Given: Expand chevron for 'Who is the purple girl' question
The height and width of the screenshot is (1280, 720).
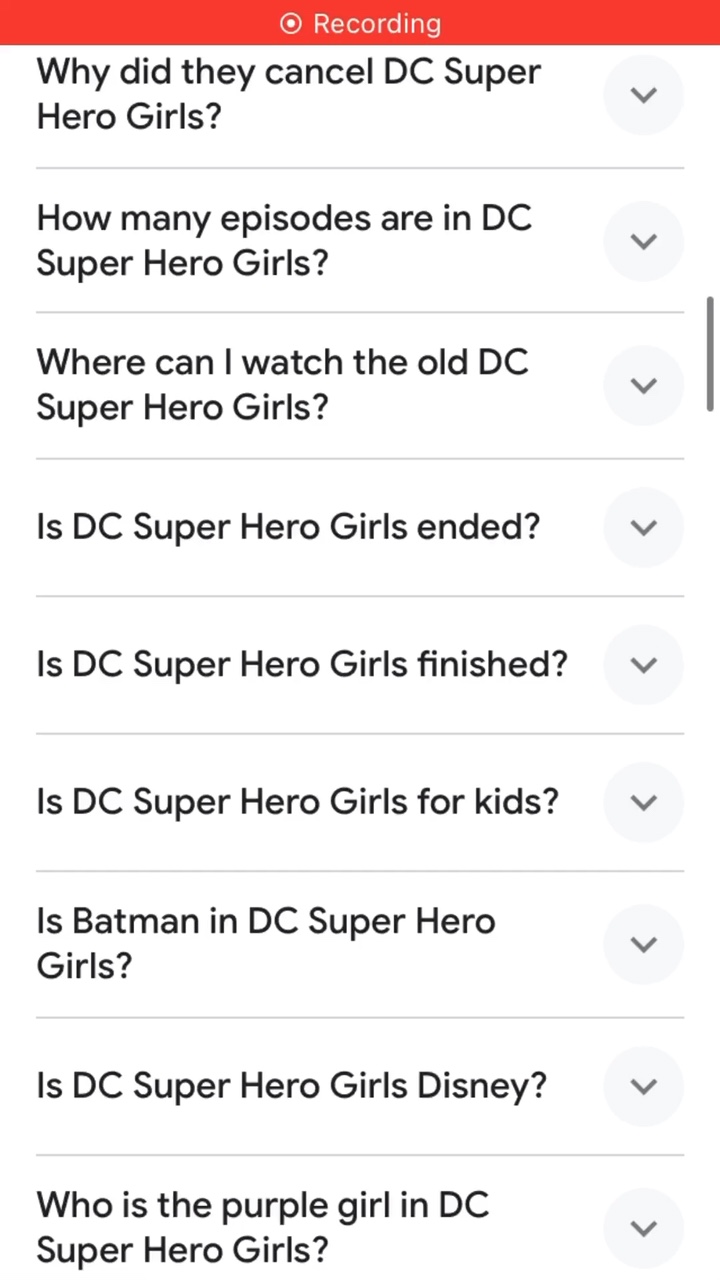Looking at the screenshot, I should click(x=644, y=1228).
